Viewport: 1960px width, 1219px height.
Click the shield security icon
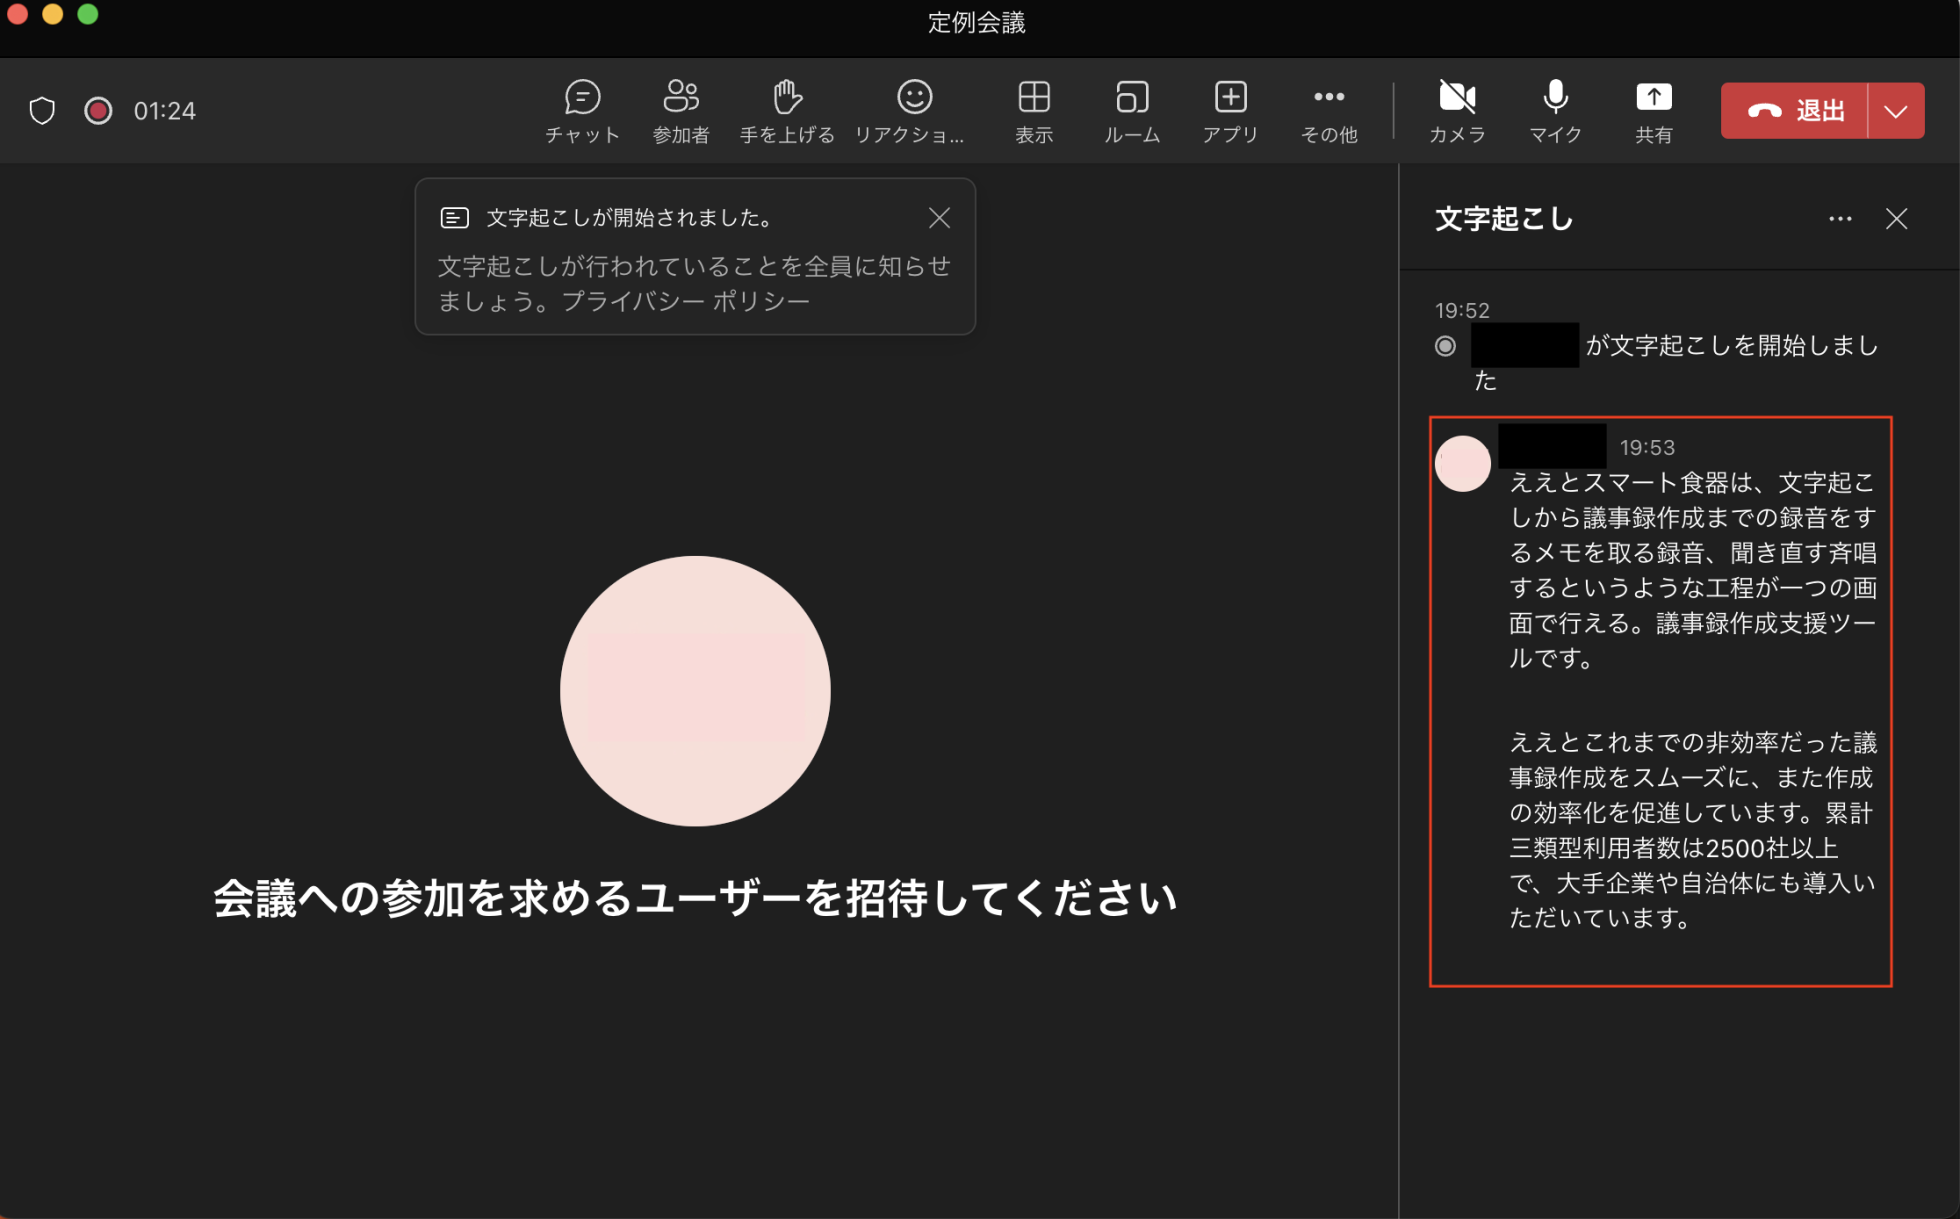(x=42, y=111)
